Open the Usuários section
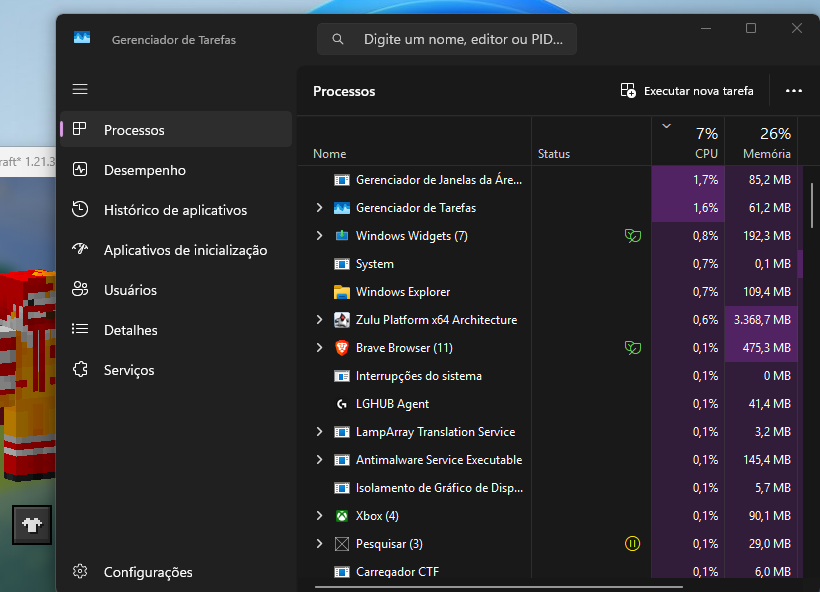Screen dimensions: 820x592 click(130, 290)
